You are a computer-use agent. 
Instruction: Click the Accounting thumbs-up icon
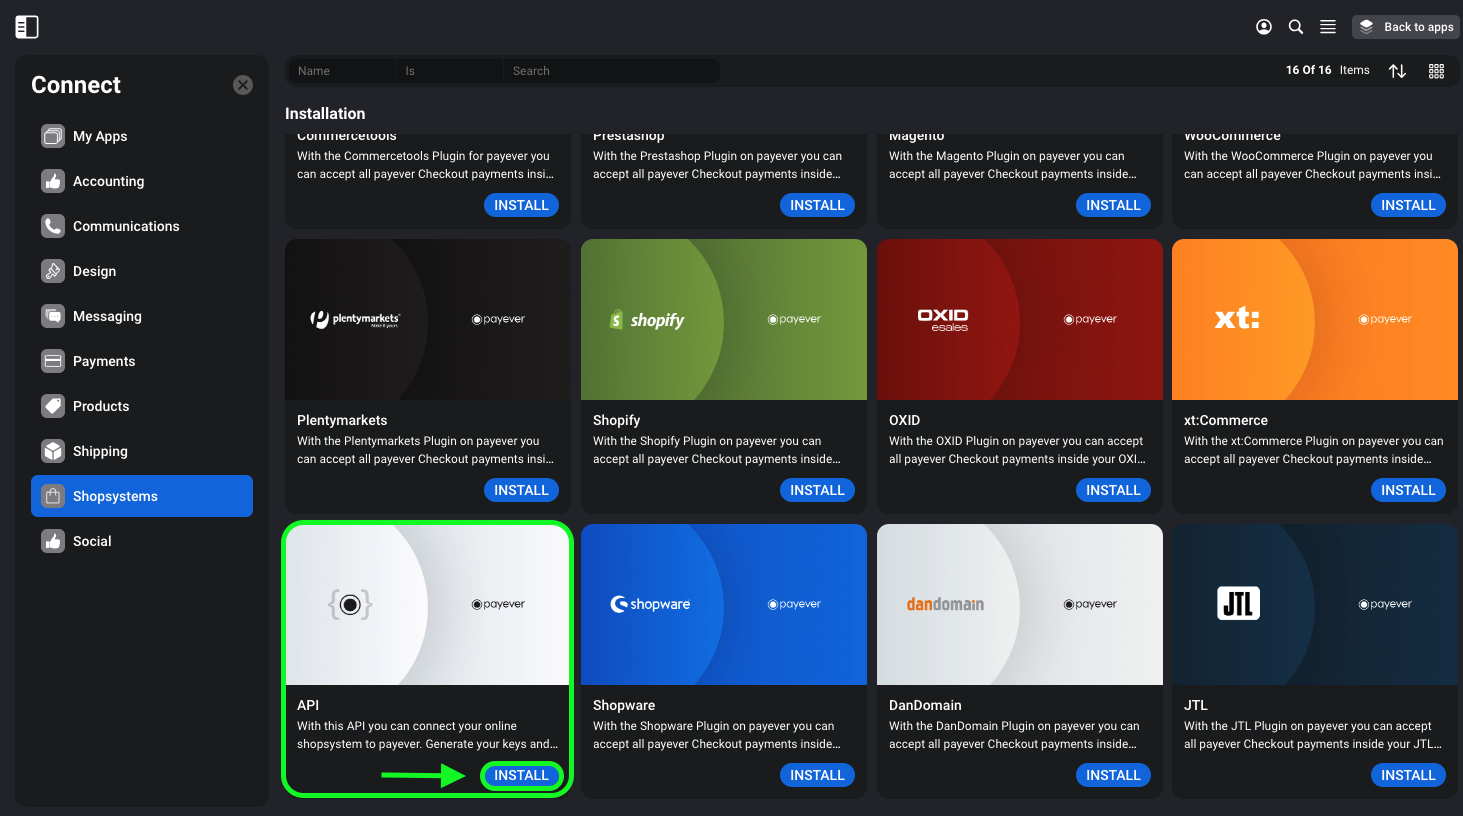[53, 181]
